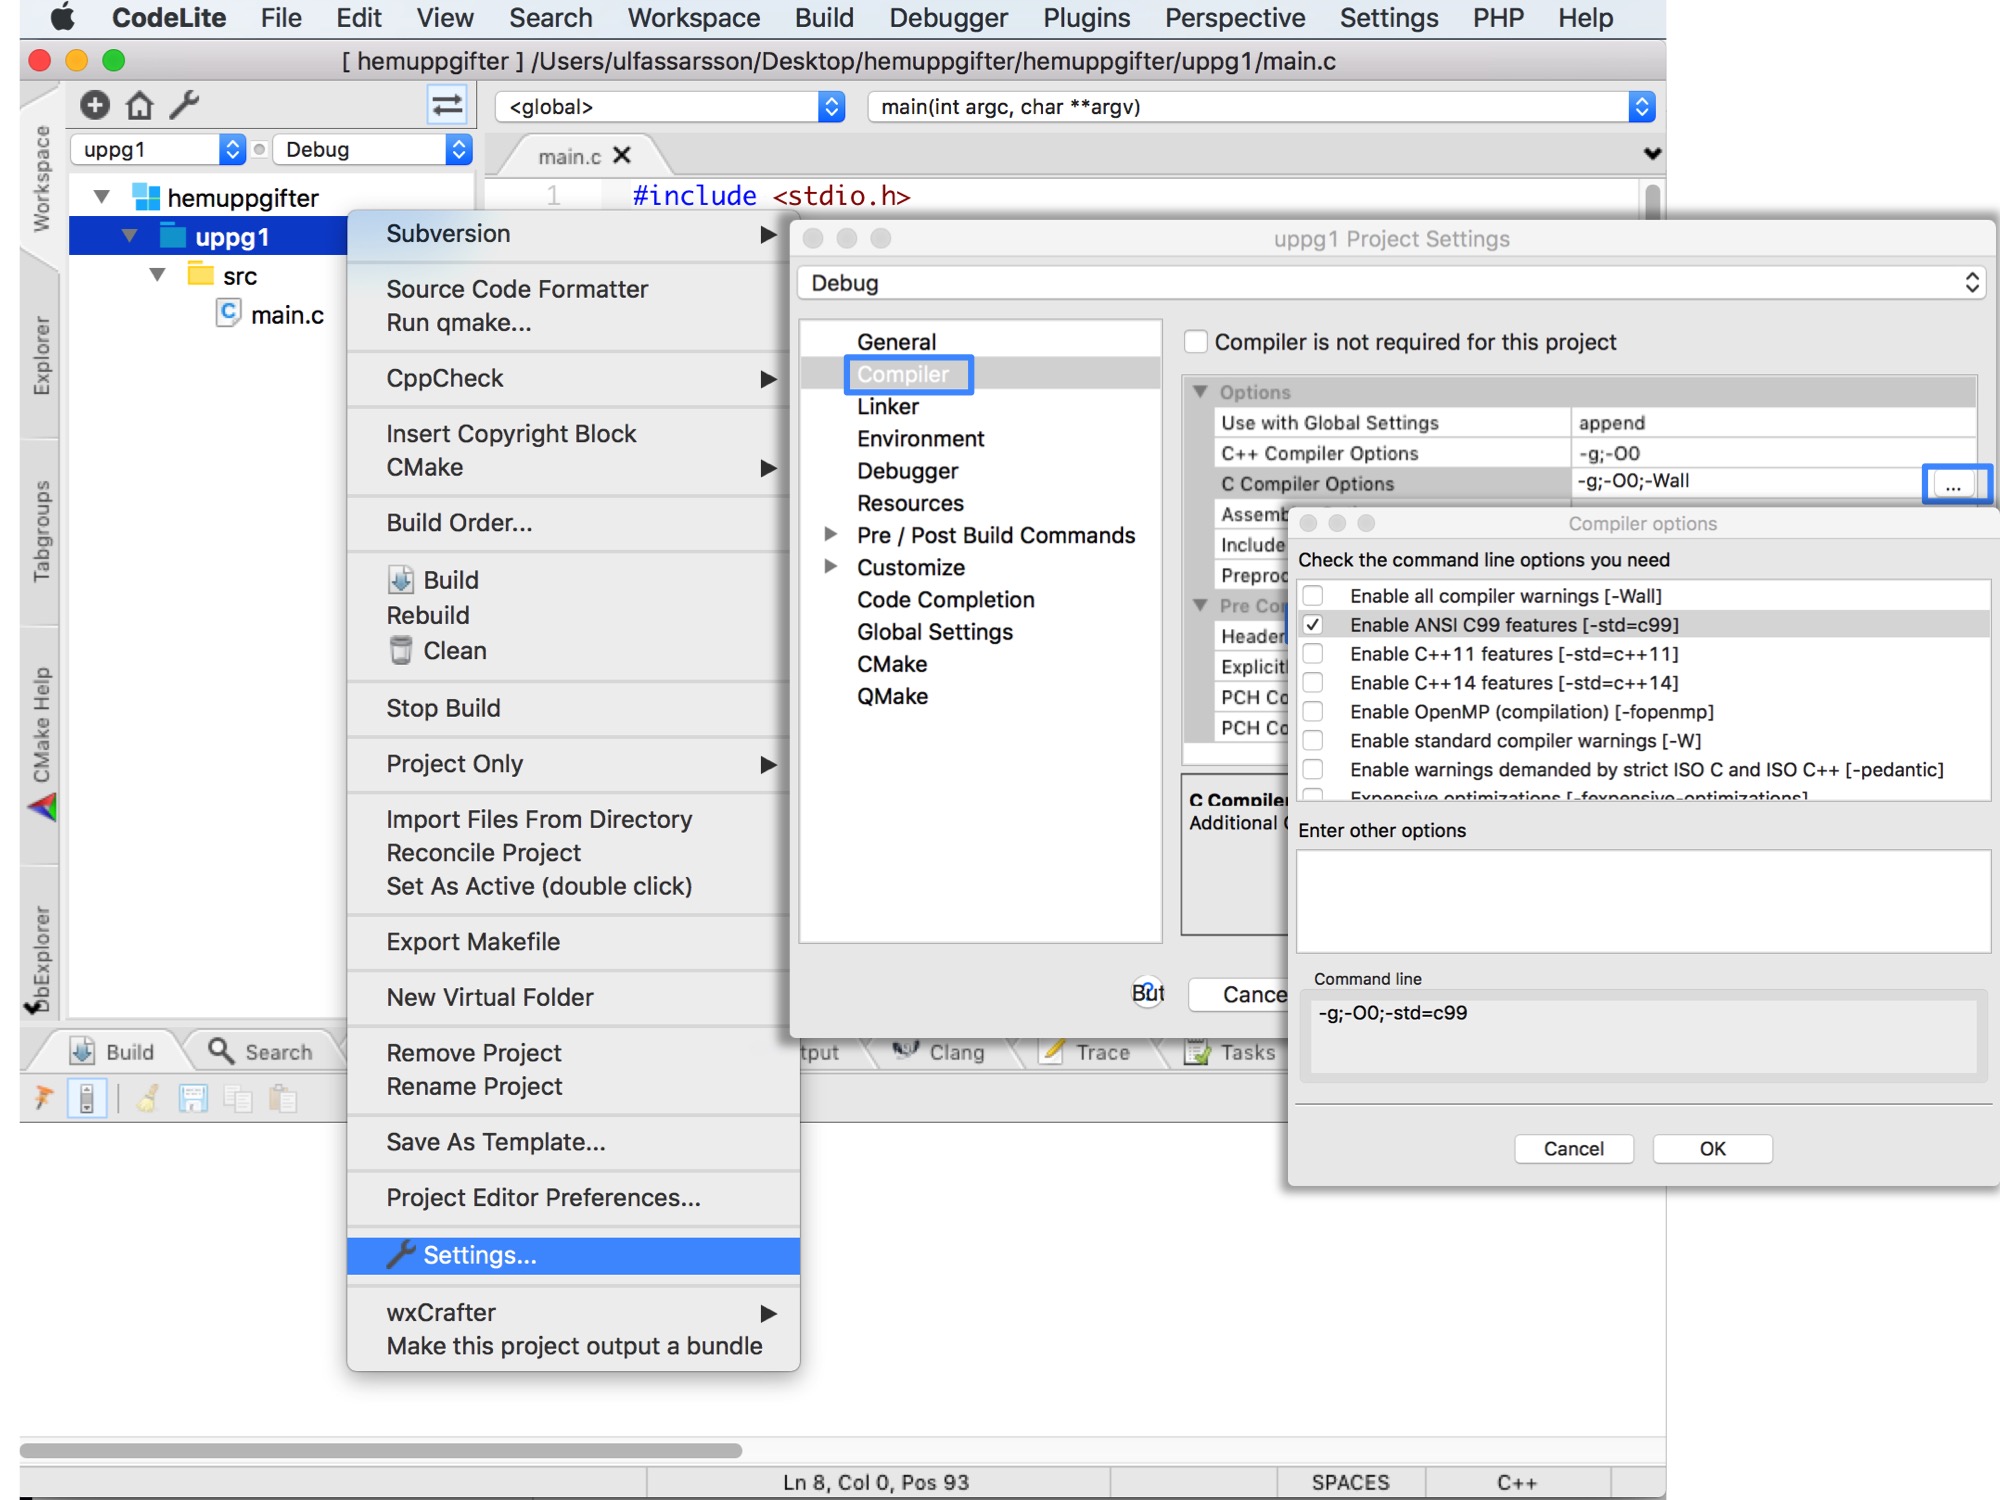Click the home icon in workspace toolbar
The height and width of the screenshot is (1500, 2000).
(140, 105)
